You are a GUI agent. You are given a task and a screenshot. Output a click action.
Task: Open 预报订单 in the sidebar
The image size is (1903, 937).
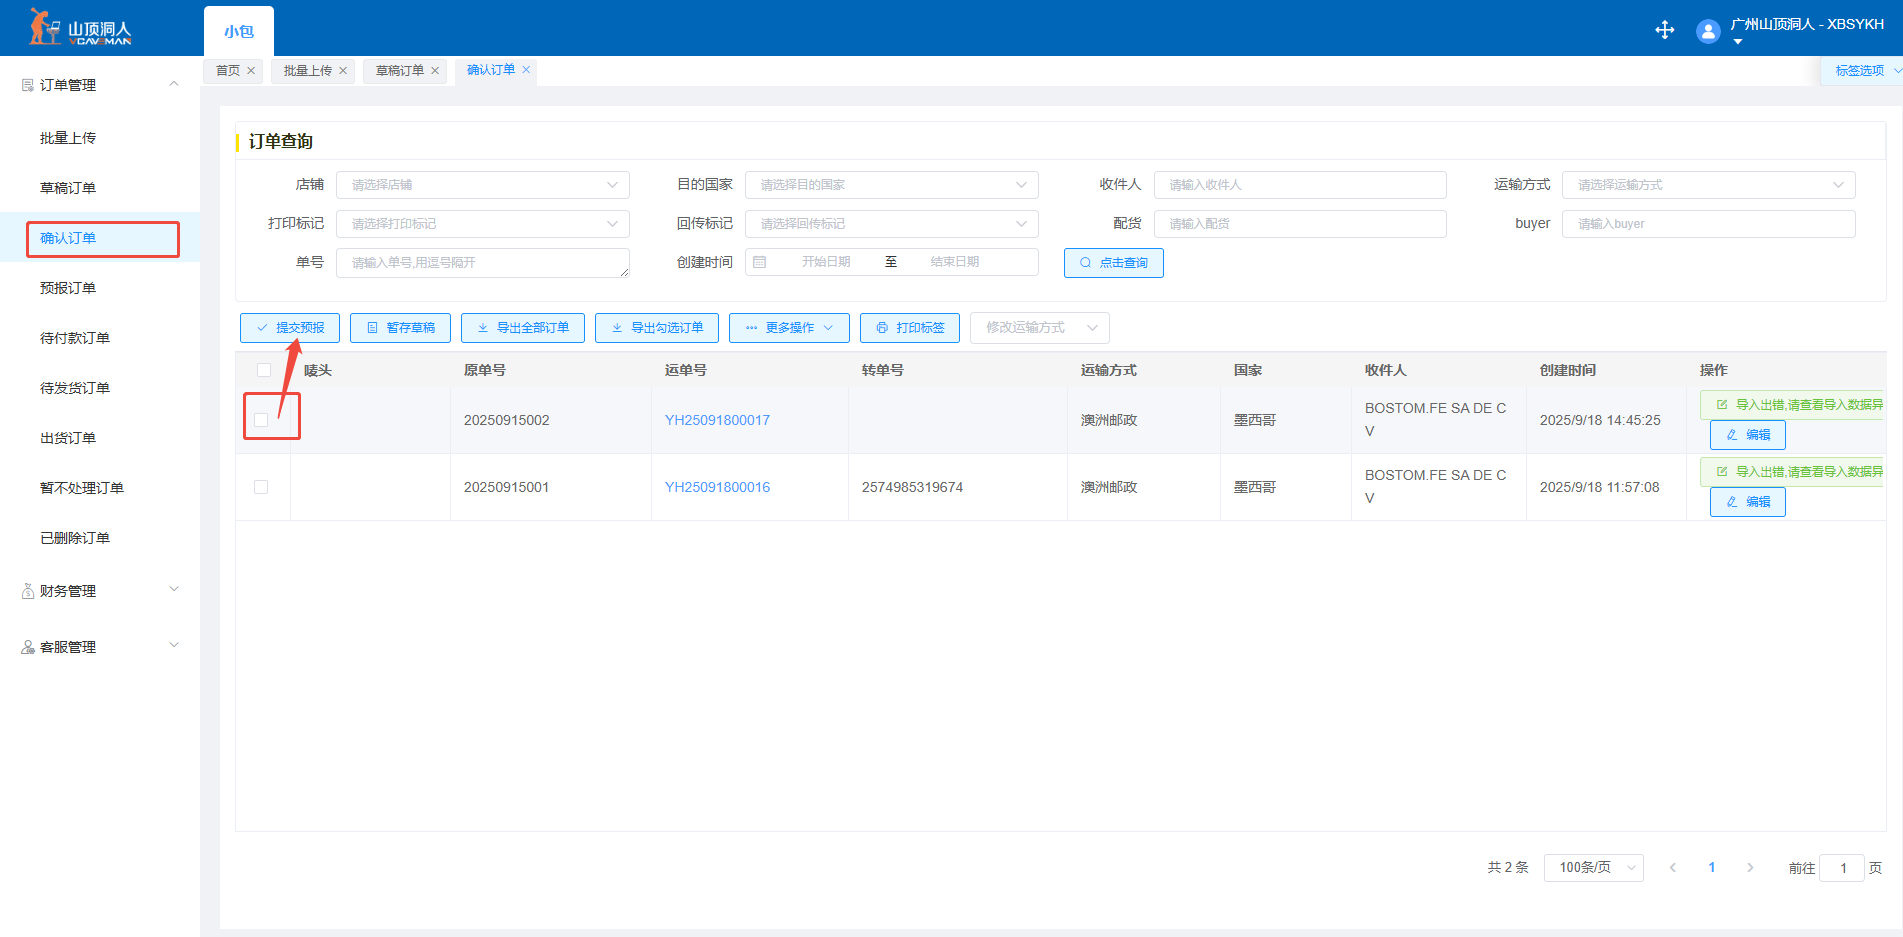[x=68, y=288]
